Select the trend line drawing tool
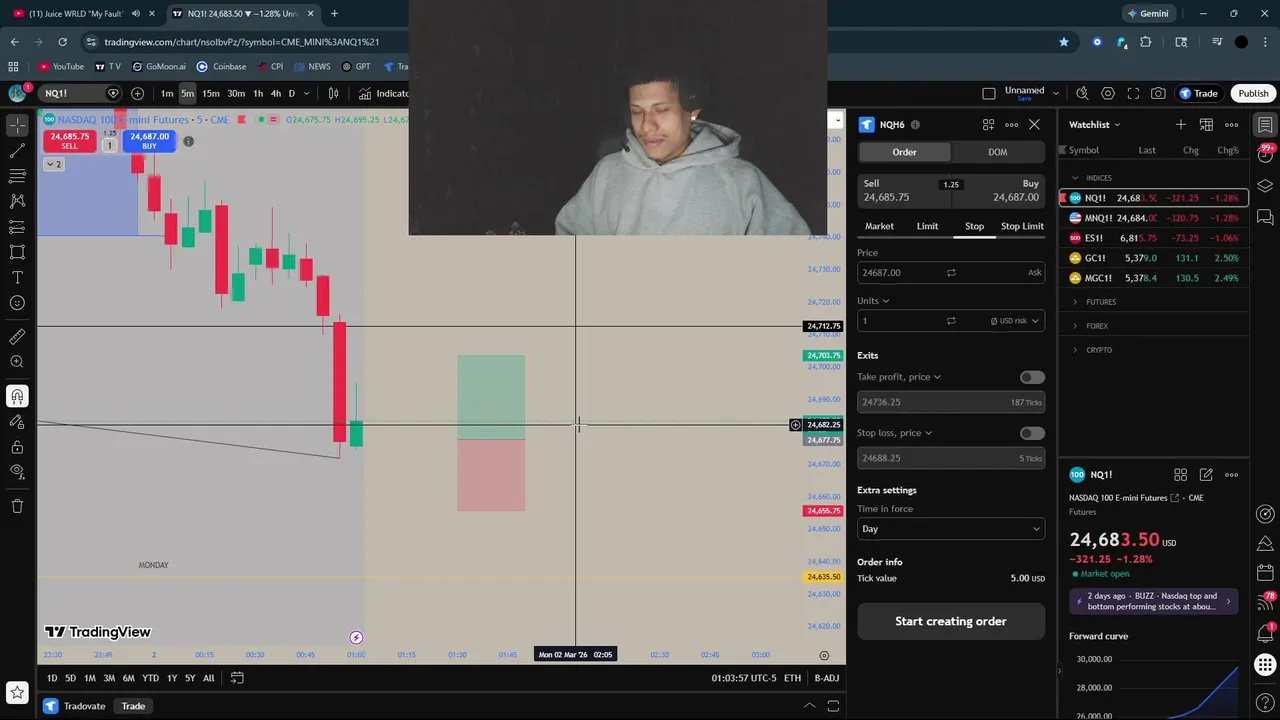 [x=17, y=151]
